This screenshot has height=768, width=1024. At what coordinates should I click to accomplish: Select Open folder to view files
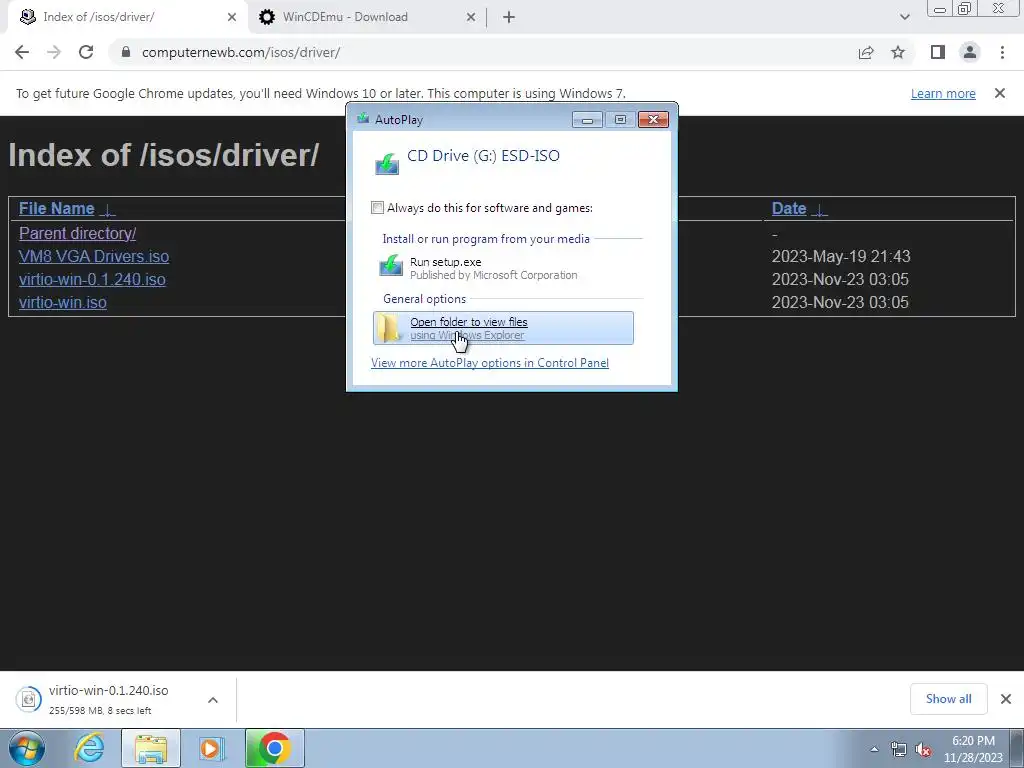point(504,328)
